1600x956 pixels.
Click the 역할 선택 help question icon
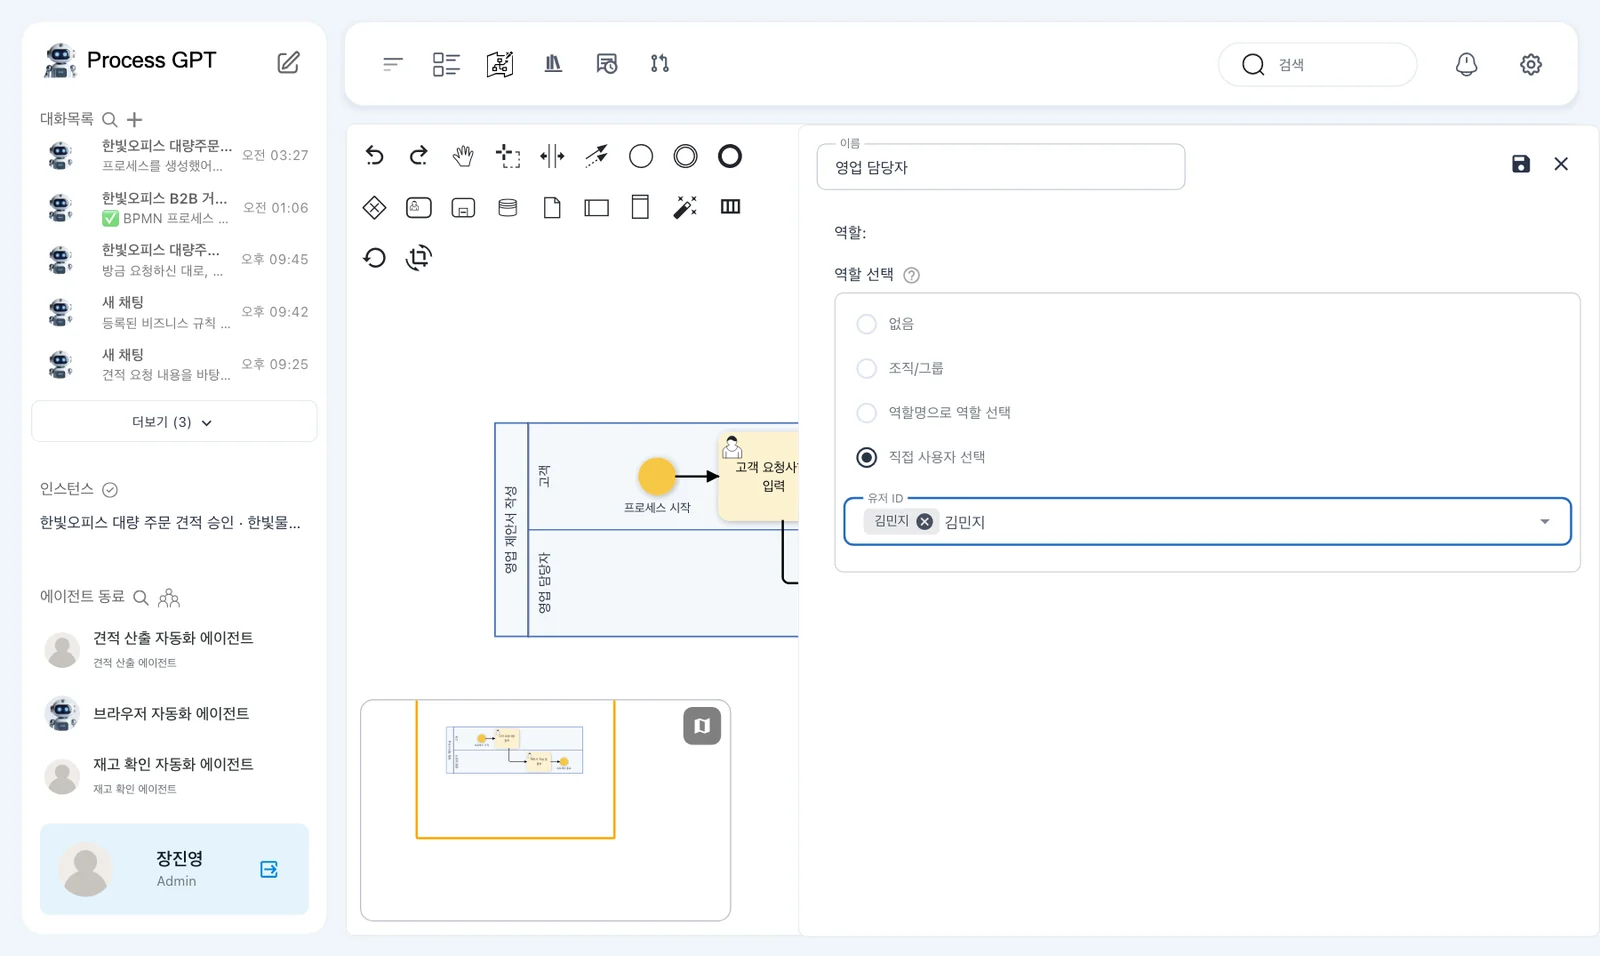[911, 275]
